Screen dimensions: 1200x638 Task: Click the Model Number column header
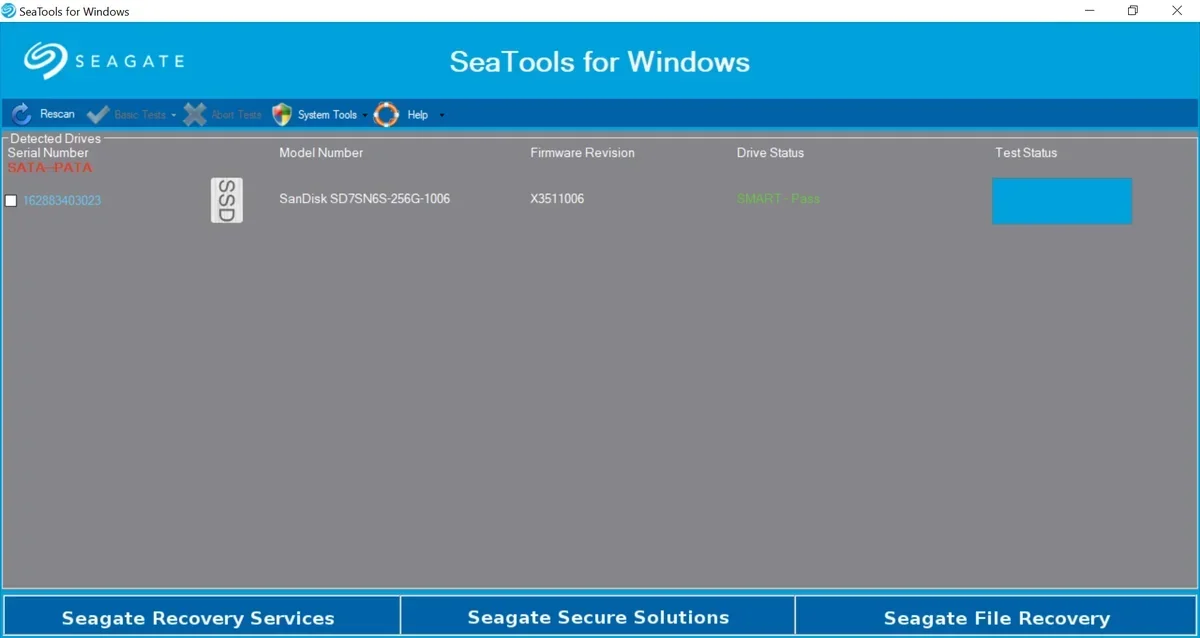[x=321, y=153]
